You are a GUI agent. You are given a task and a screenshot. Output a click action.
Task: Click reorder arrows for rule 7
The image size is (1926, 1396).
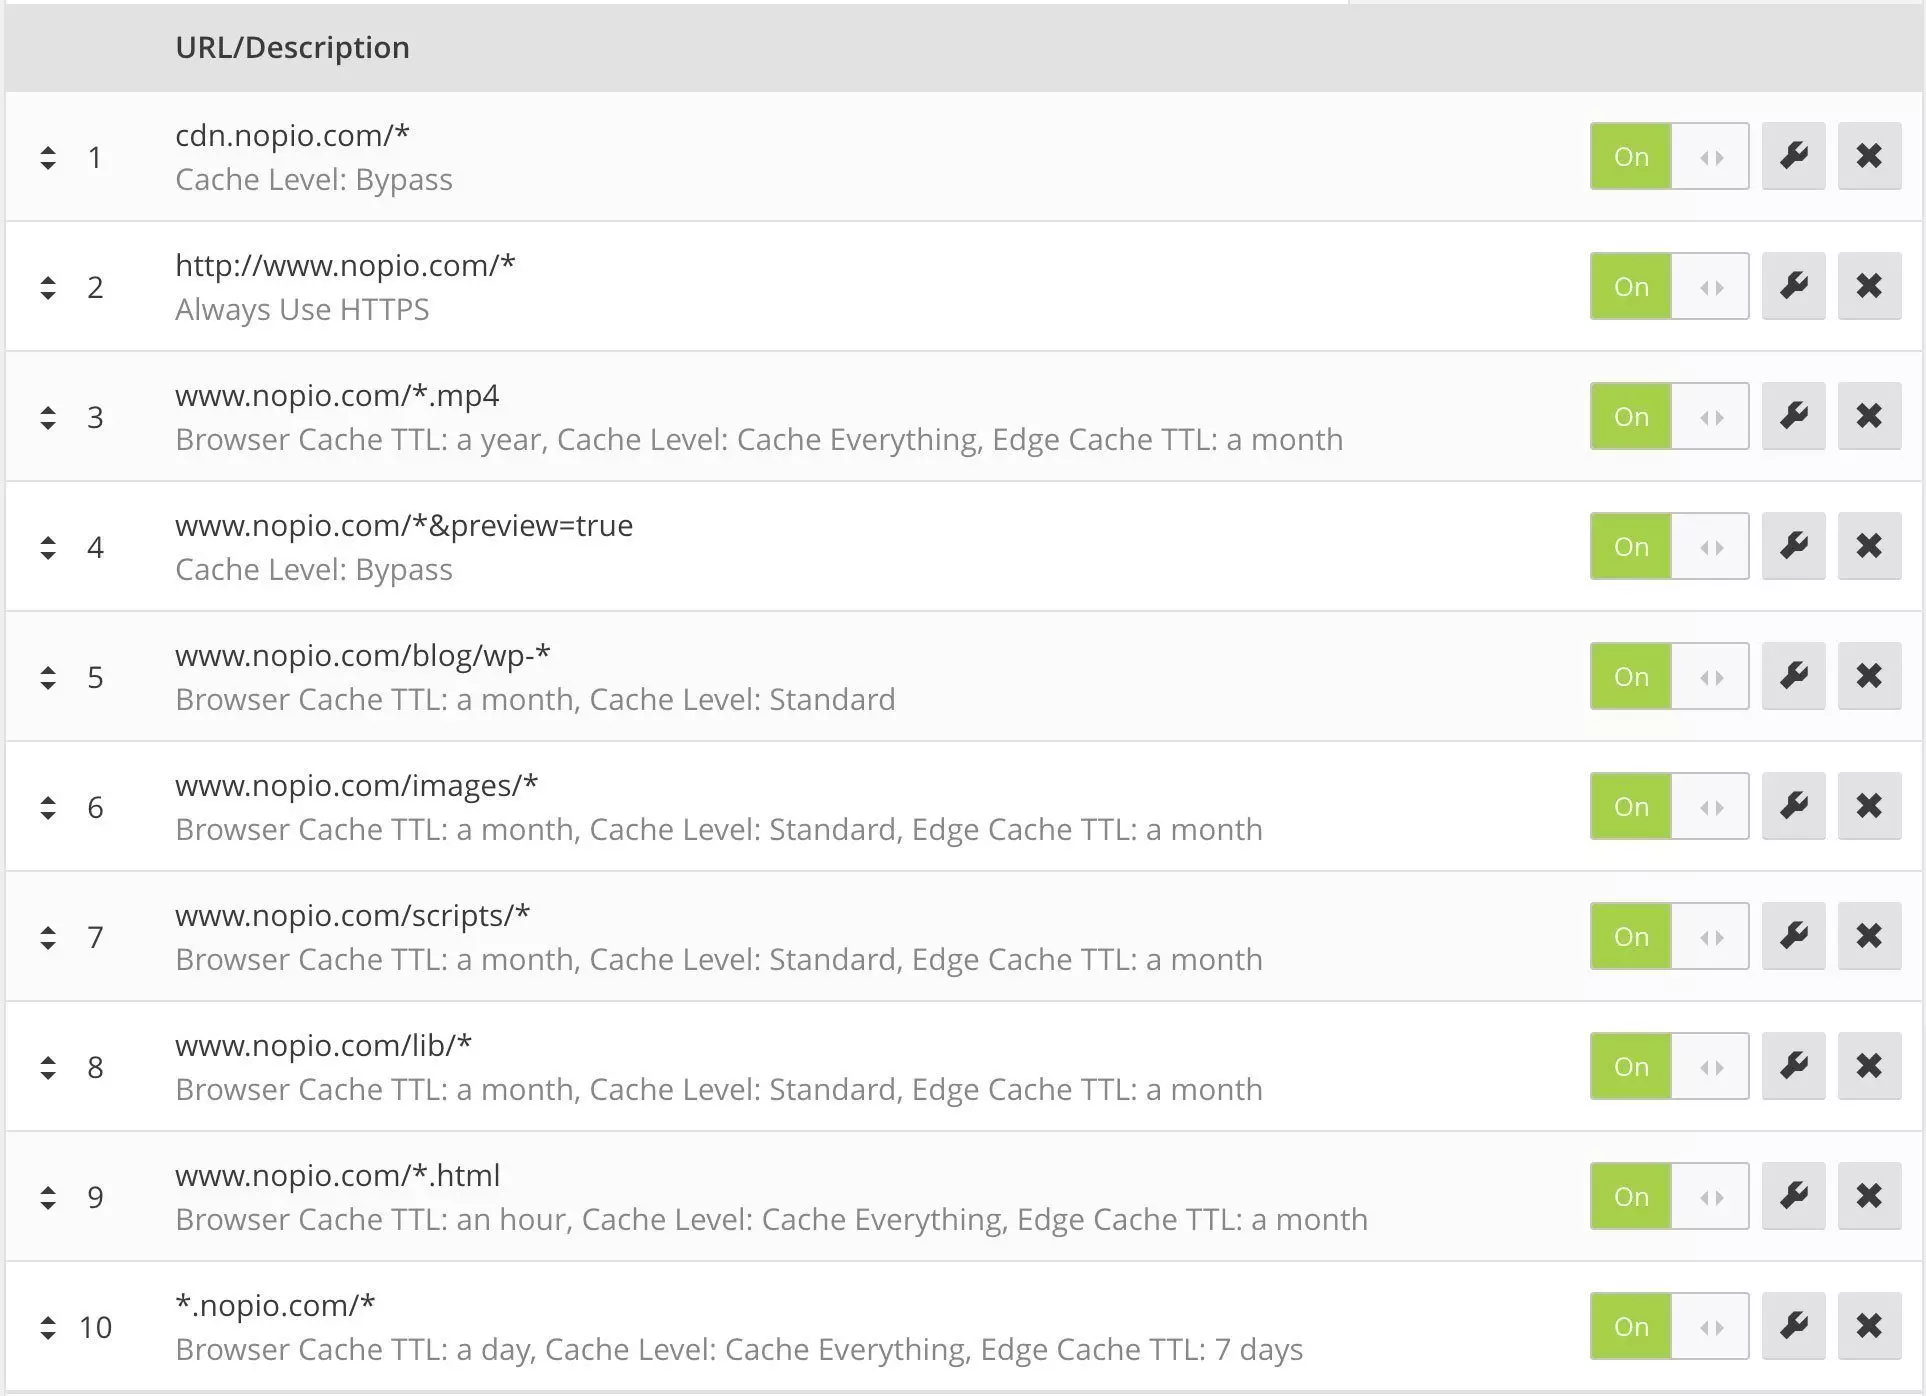(48, 937)
